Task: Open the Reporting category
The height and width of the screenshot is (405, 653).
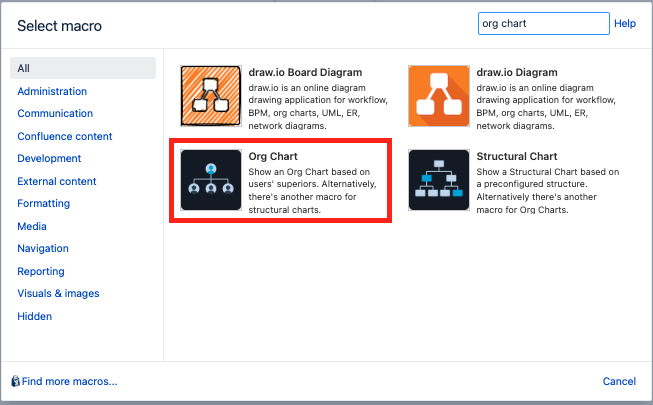Action: coord(41,271)
